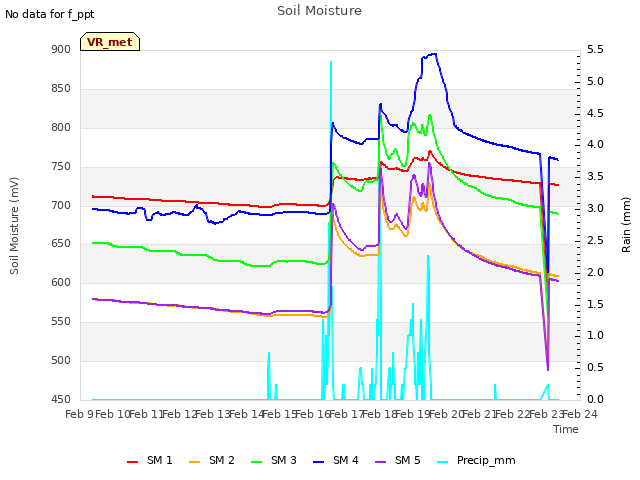Click the 3.0 rain axis tick label
Image resolution: width=640 pixels, height=480 pixels.
tap(595, 208)
